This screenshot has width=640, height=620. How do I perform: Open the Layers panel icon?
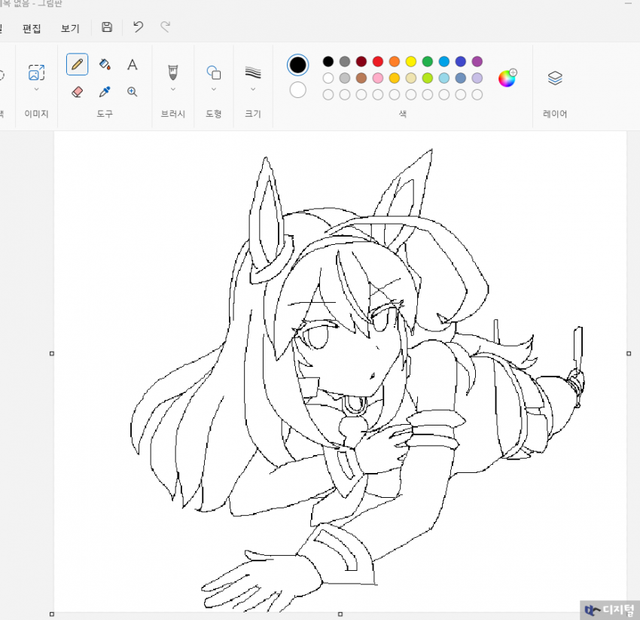click(x=555, y=78)
